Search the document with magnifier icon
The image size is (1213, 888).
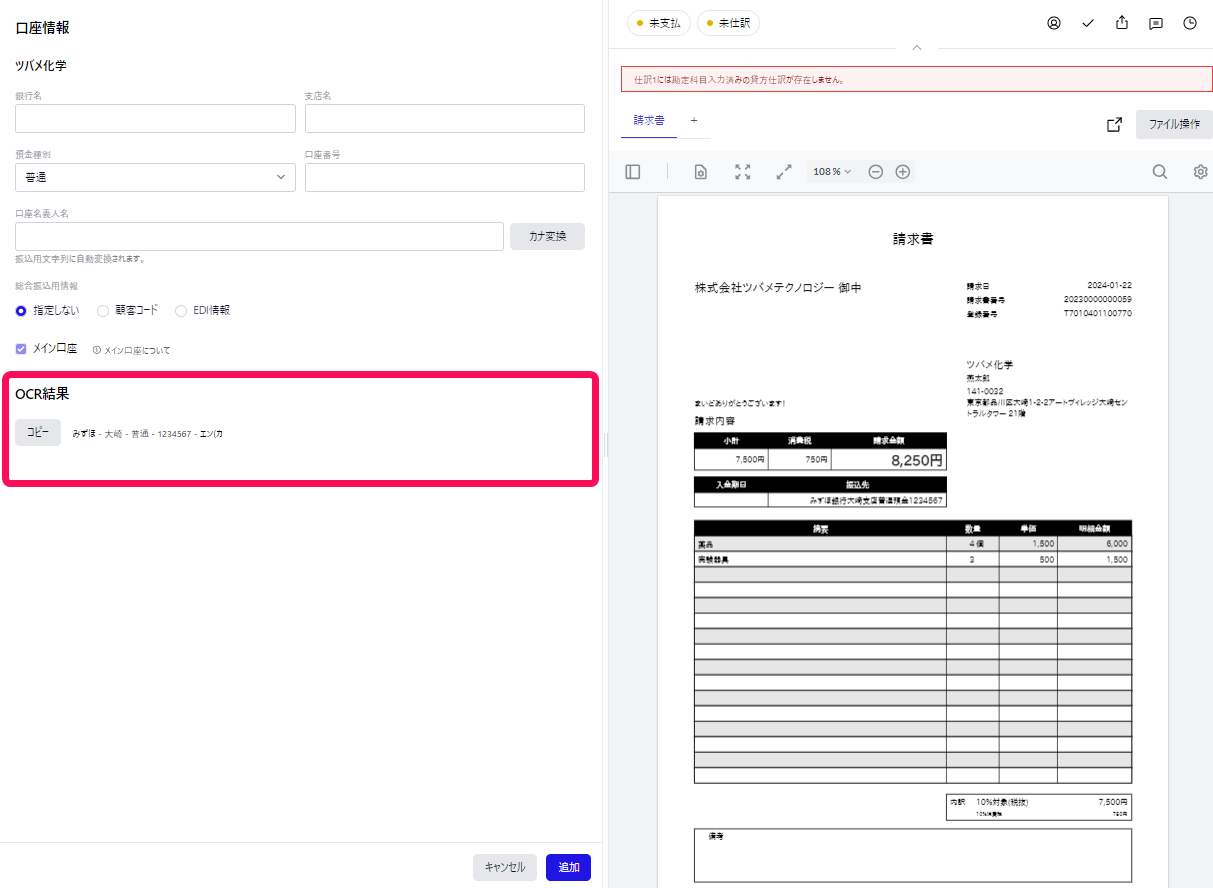tap(1160, 172)
